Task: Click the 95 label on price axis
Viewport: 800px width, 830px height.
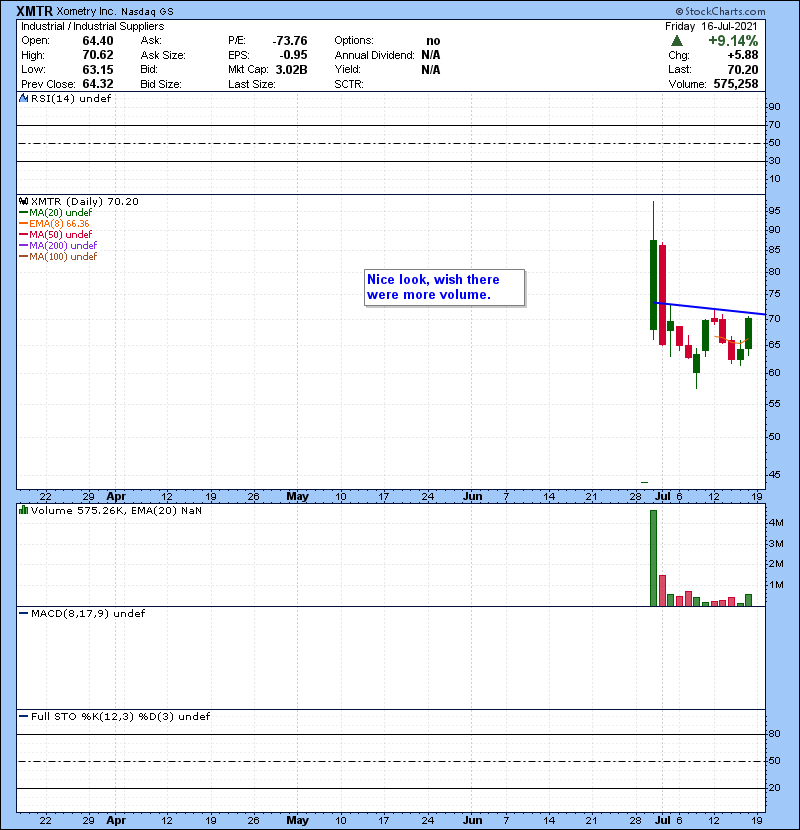Action: (x=775, y=211)
